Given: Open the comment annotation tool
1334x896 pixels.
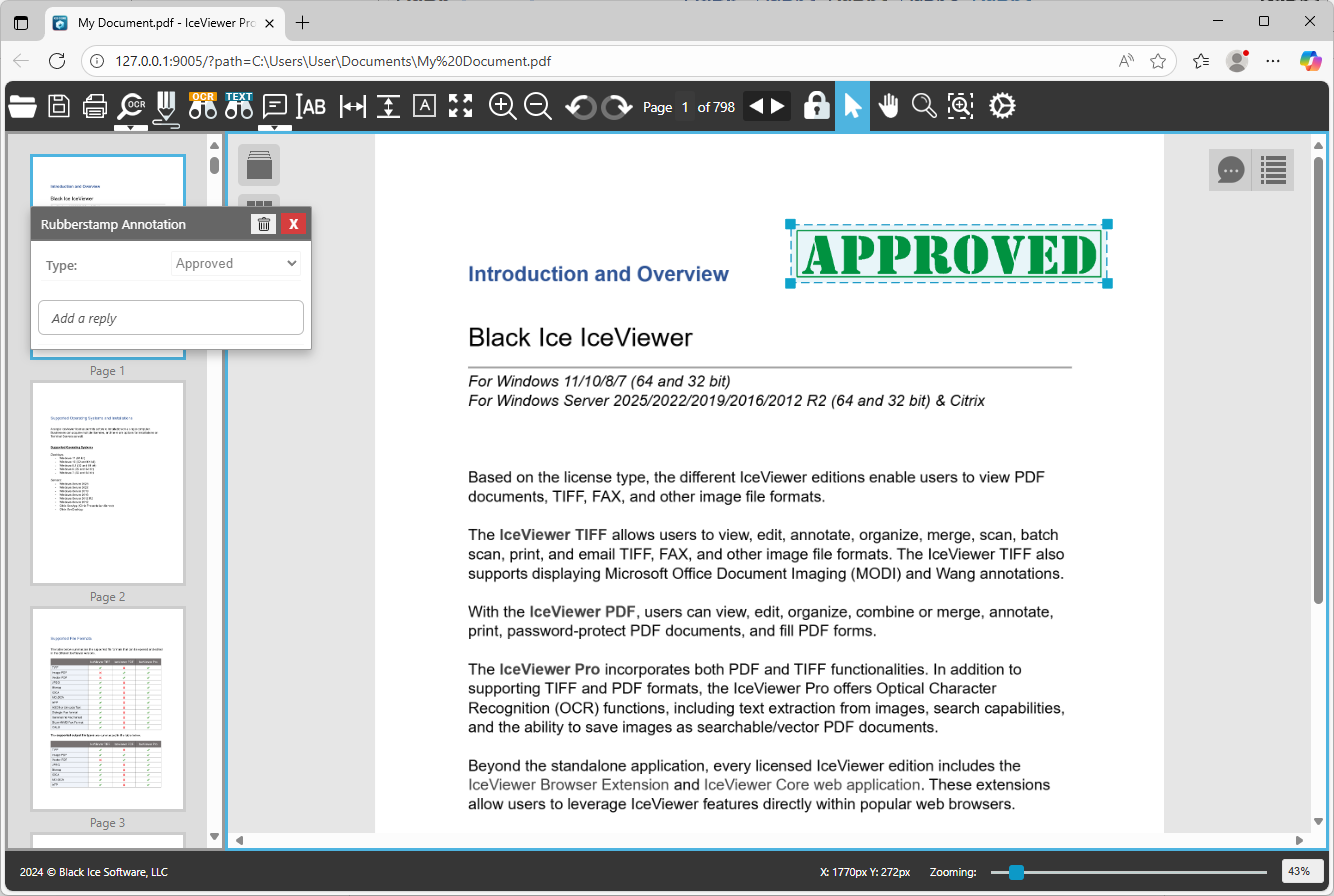Looking at the screenshot, I should [275, 105].
